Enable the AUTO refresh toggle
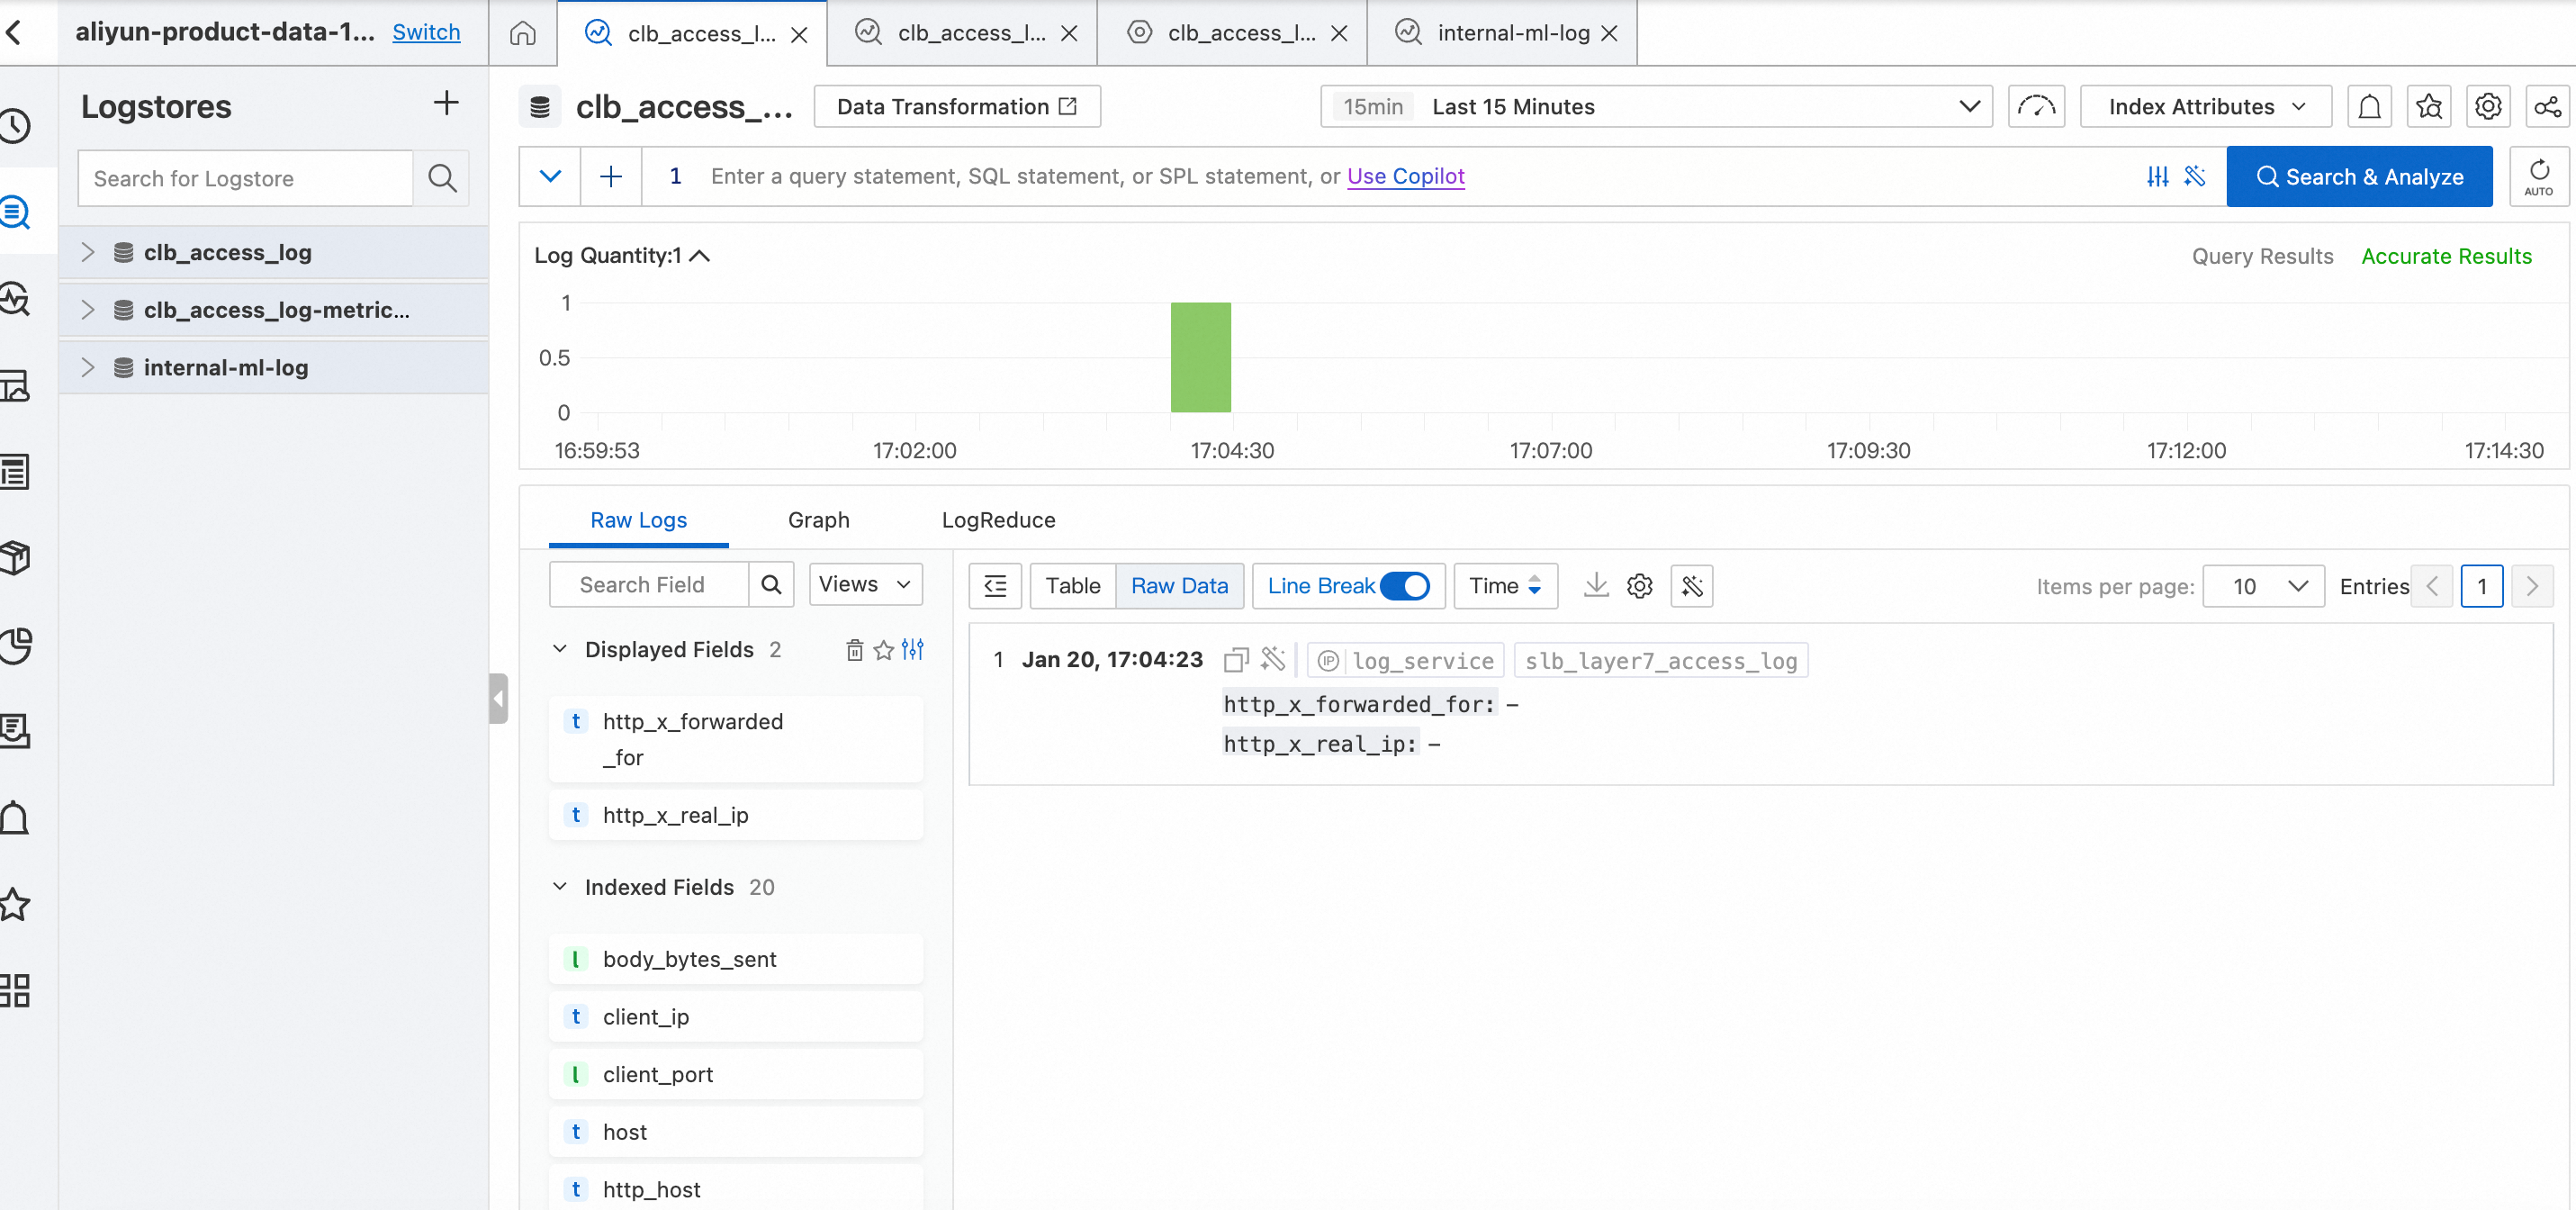This screenshot has height=1210, width=2576. click(x=2538, y=176)
